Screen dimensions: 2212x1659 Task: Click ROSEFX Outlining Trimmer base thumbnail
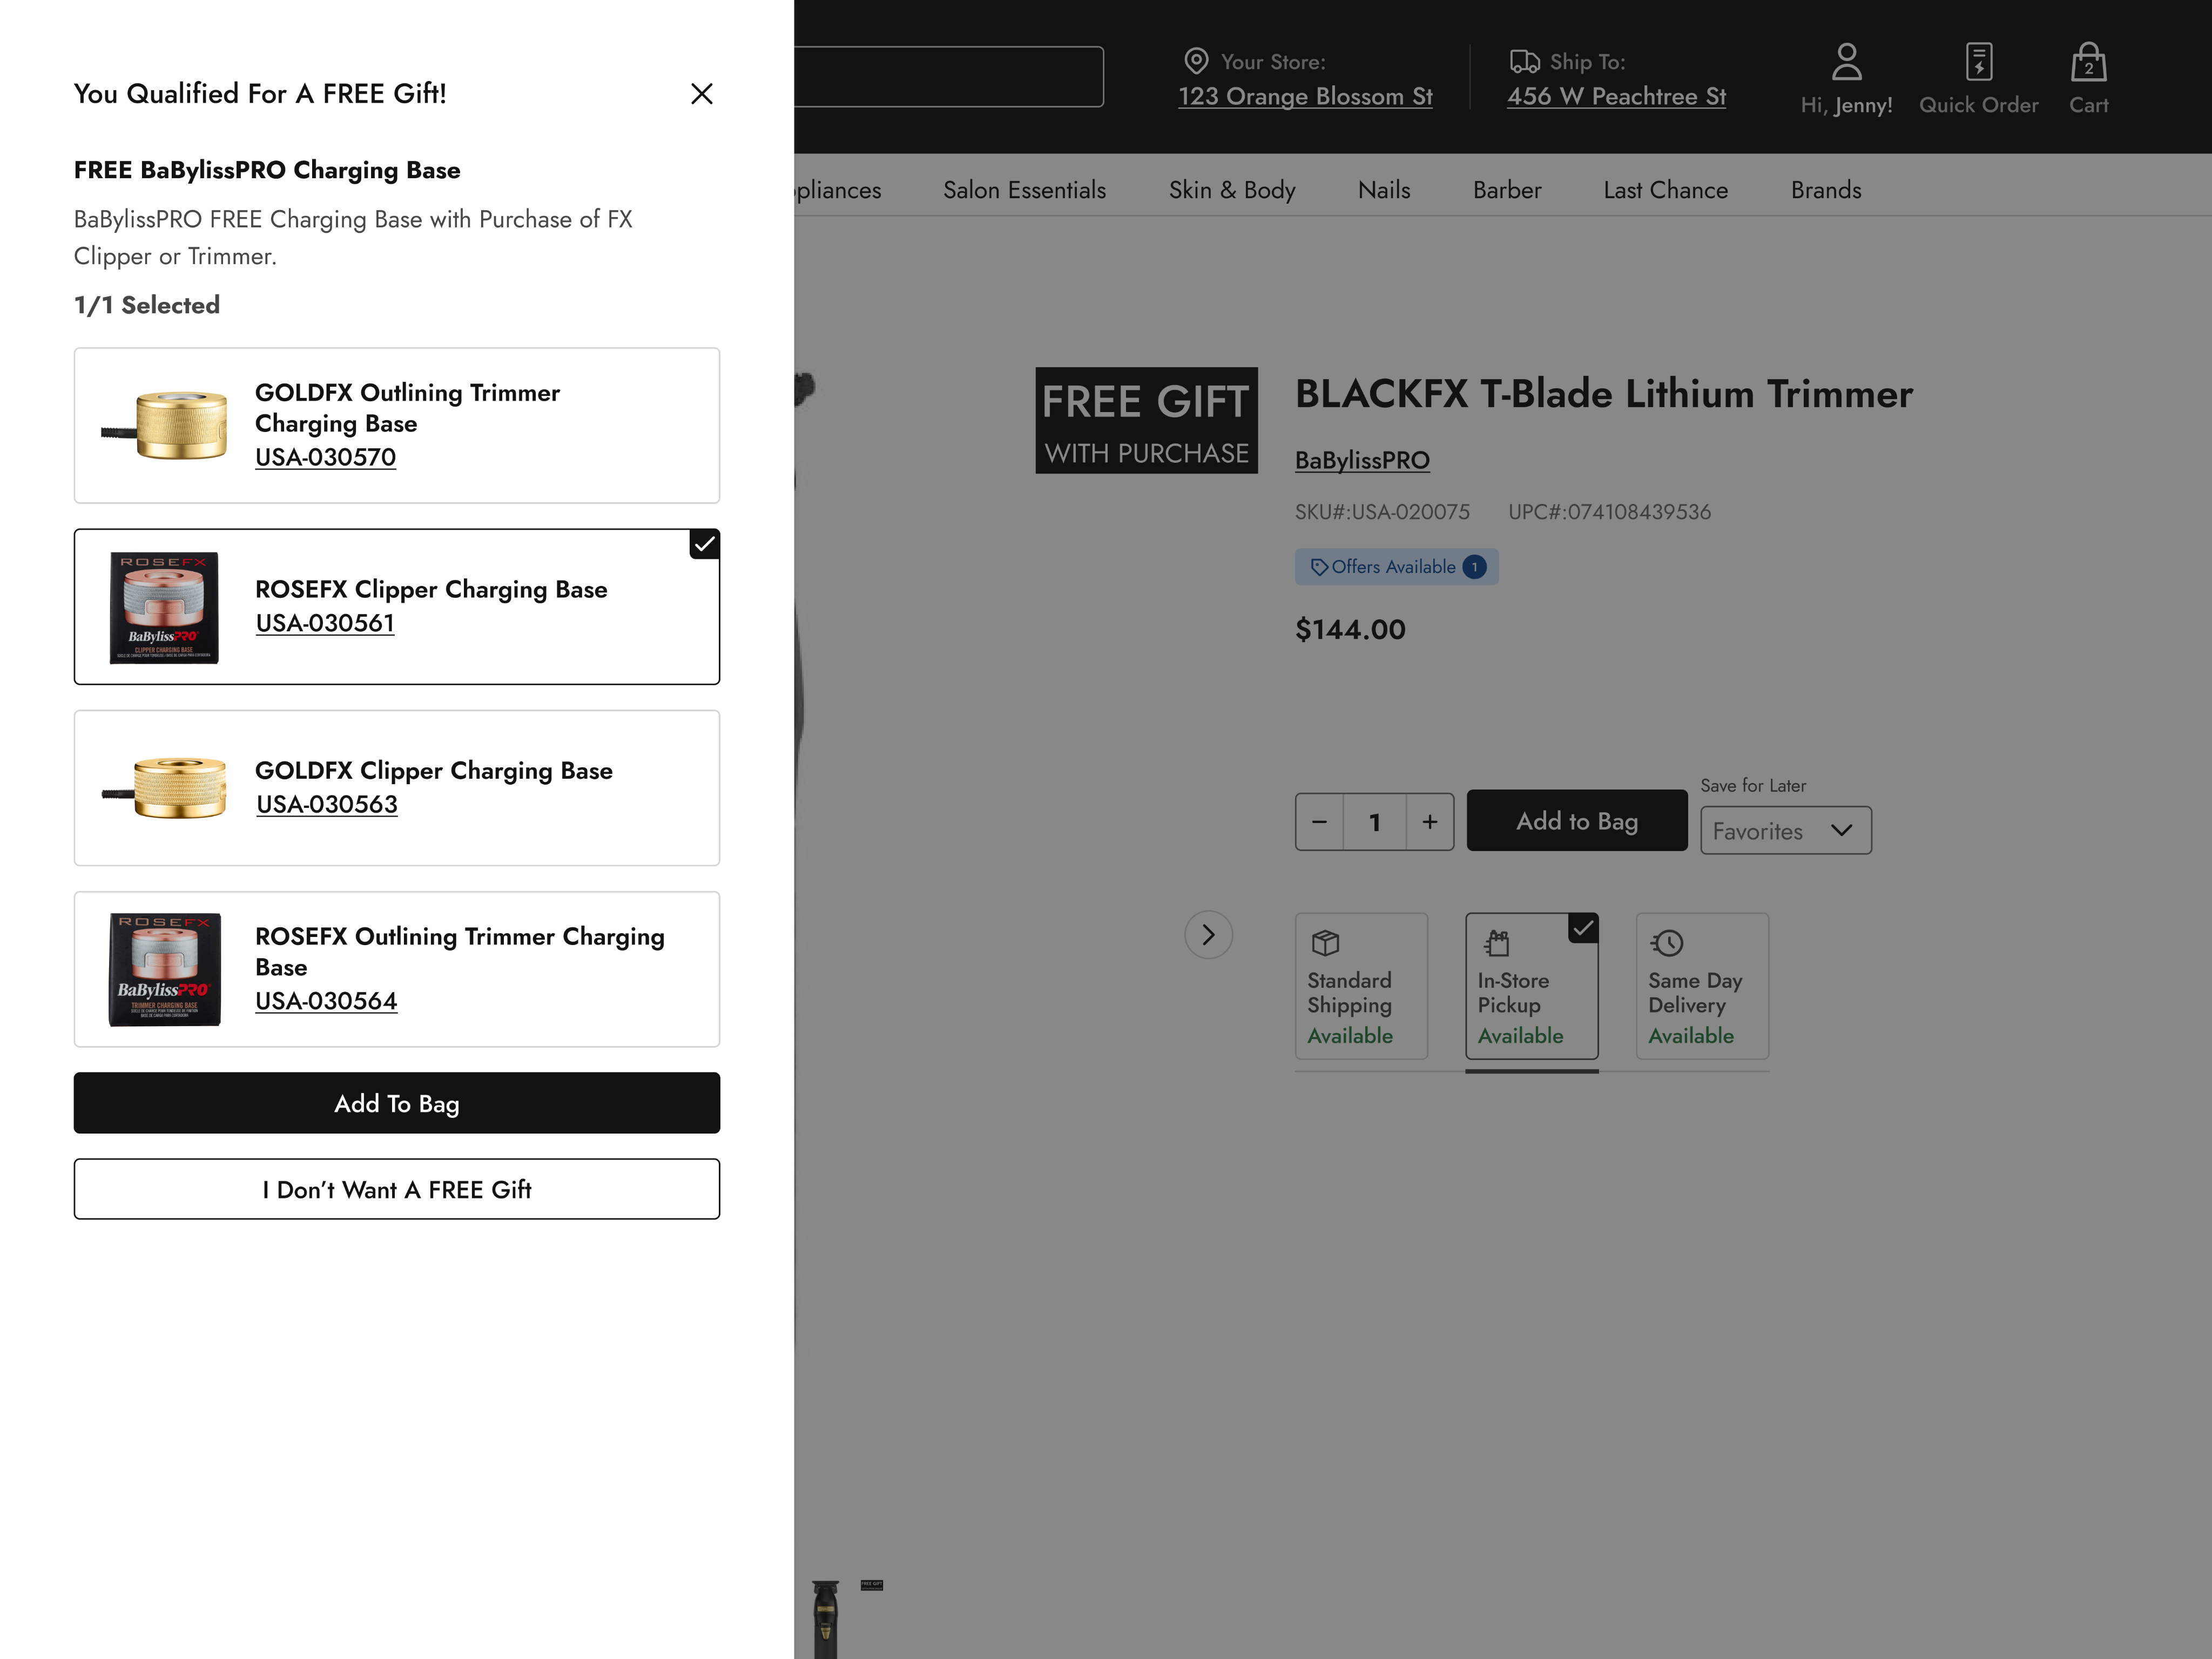(x=164, y=969)
